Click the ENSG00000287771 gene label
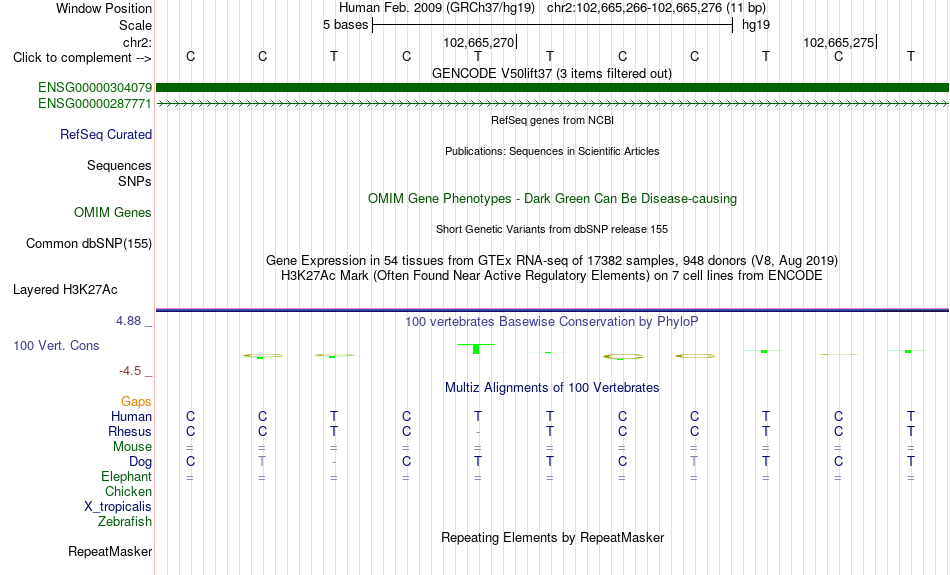This screenshot has width=950, height=575. [95, 104]
